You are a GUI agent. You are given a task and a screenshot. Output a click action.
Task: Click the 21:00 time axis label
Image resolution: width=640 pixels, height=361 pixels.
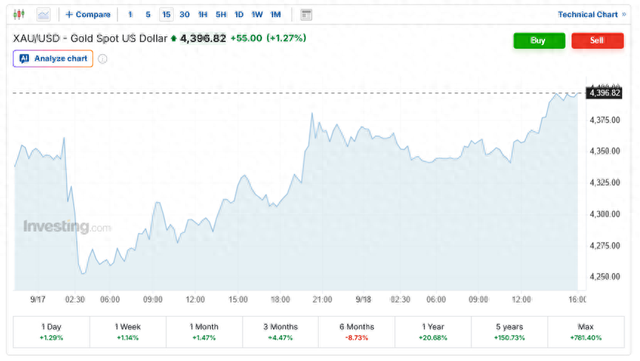[322, 300]
